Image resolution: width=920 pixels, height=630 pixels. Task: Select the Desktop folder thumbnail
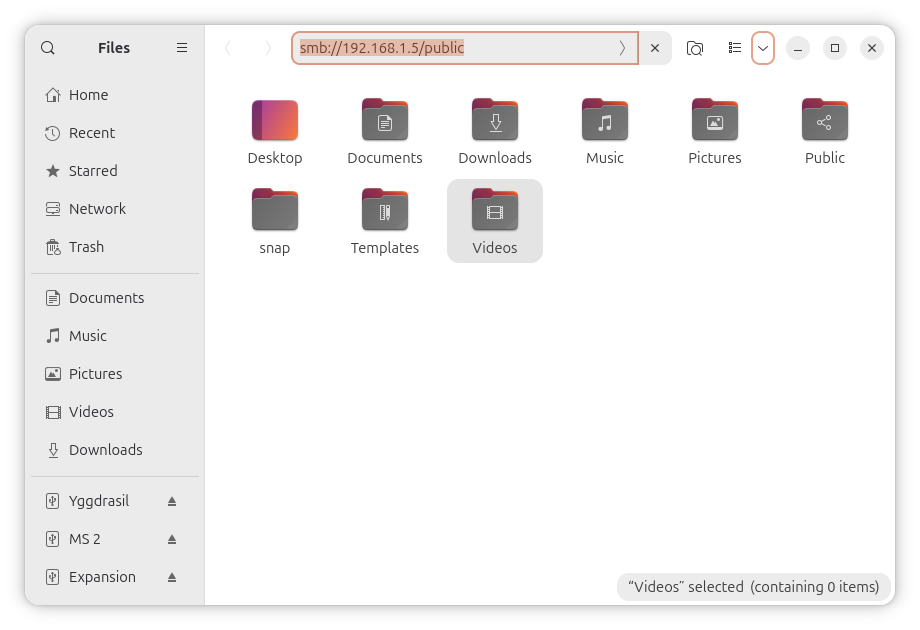(x=275, y=122)
